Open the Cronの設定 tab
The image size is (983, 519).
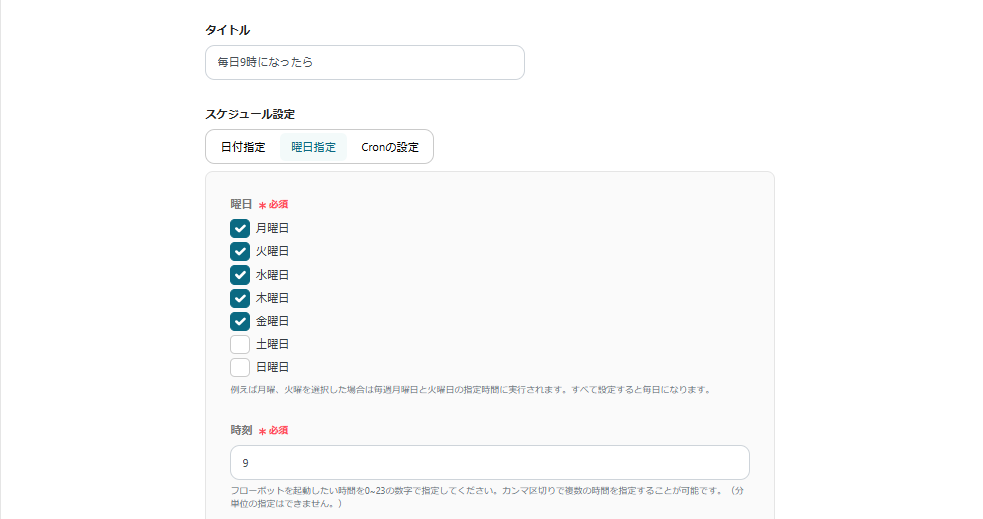tap(390, 147)
